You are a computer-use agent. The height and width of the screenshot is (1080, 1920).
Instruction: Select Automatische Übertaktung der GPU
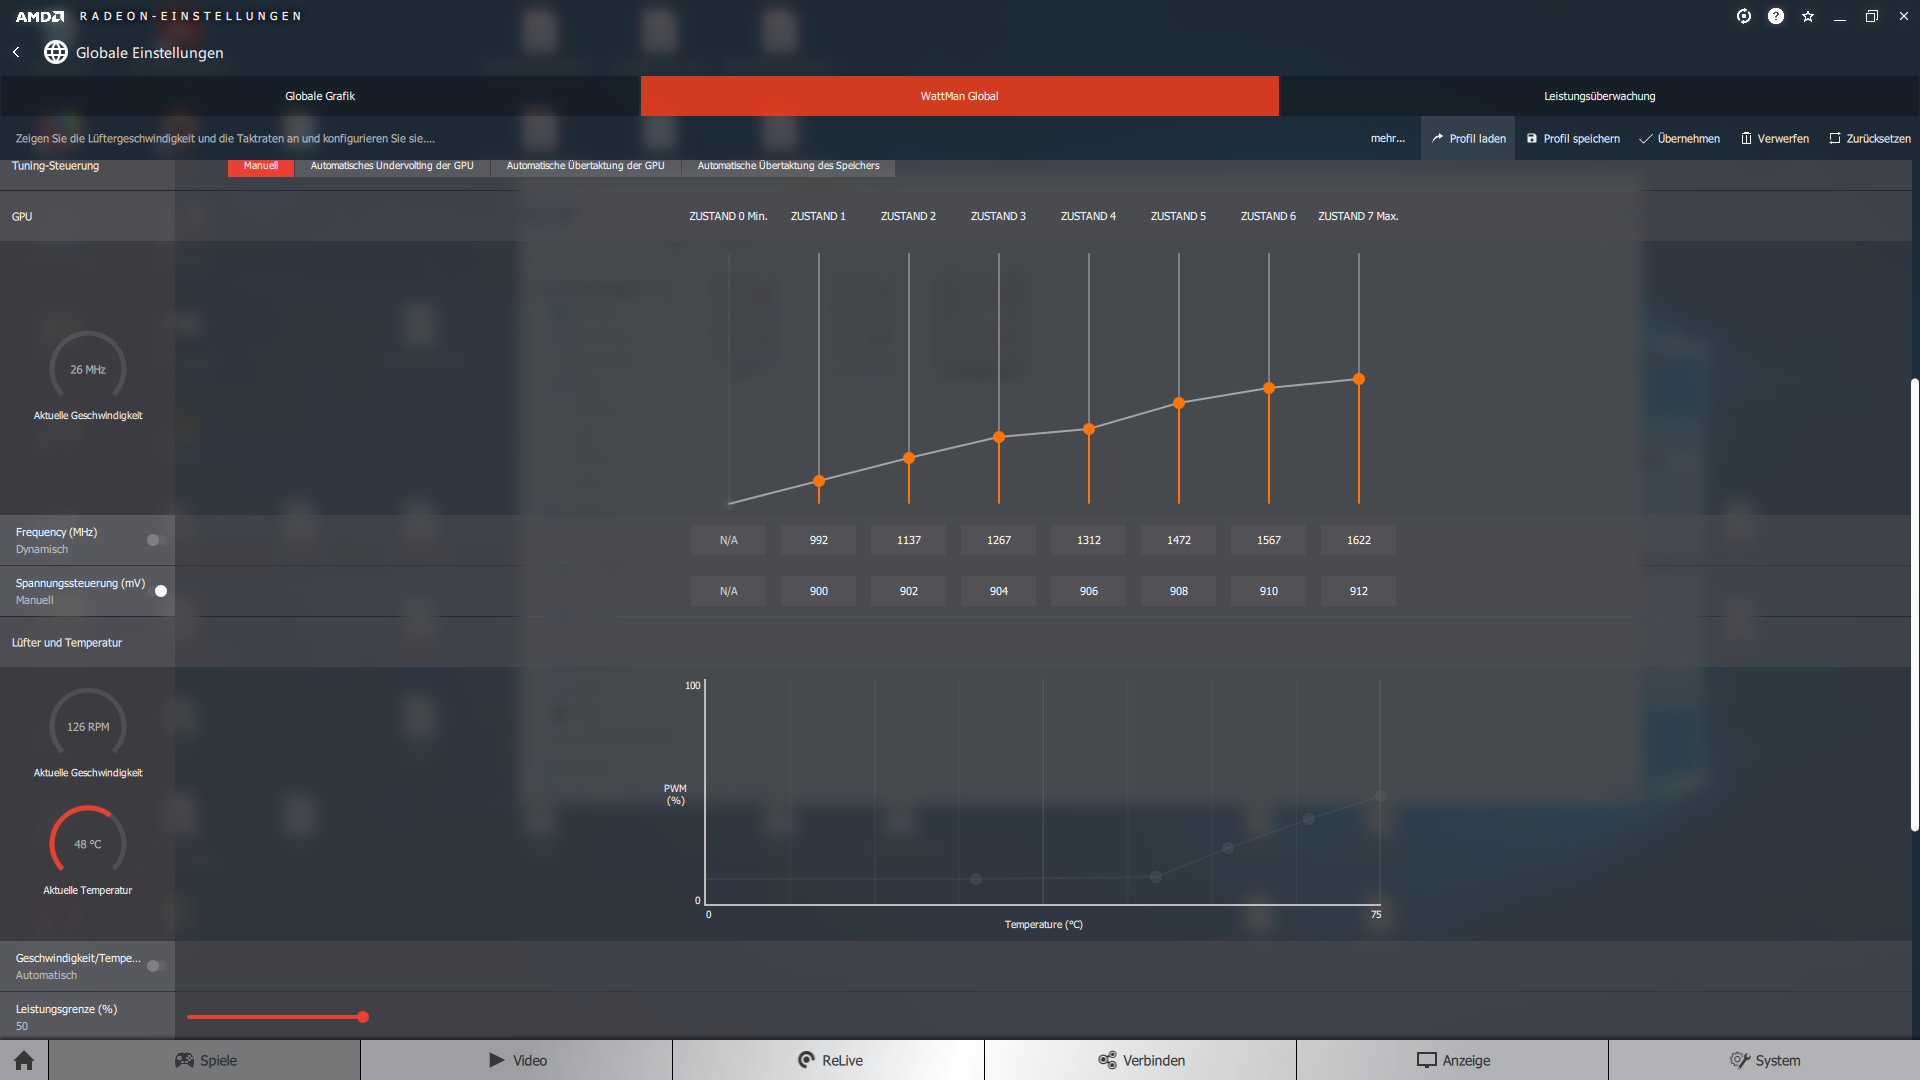(x=586, y=166)
